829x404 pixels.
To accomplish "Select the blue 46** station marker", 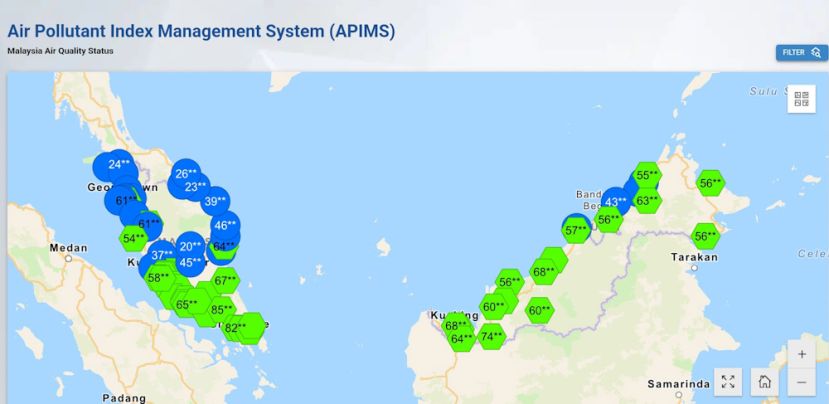I will 225,226.
